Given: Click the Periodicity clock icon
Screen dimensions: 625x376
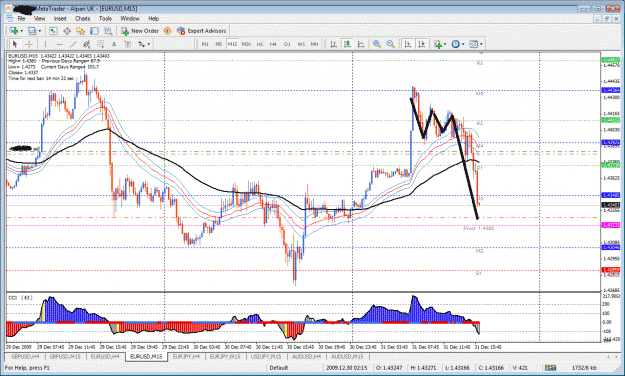Looking at the screenshot, I should (456, 44).
